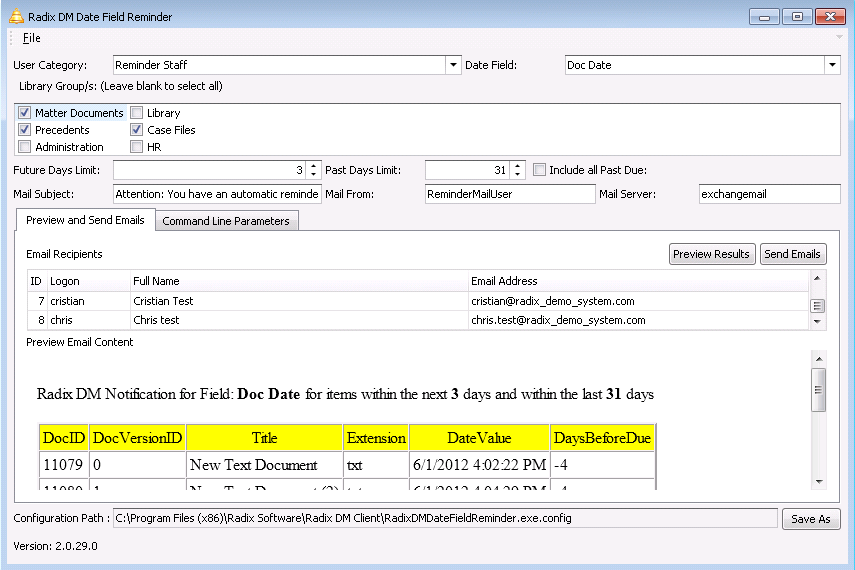Click the Email Address column header
The width and height of the screenshot is (855, 570).
click(638, 281)
